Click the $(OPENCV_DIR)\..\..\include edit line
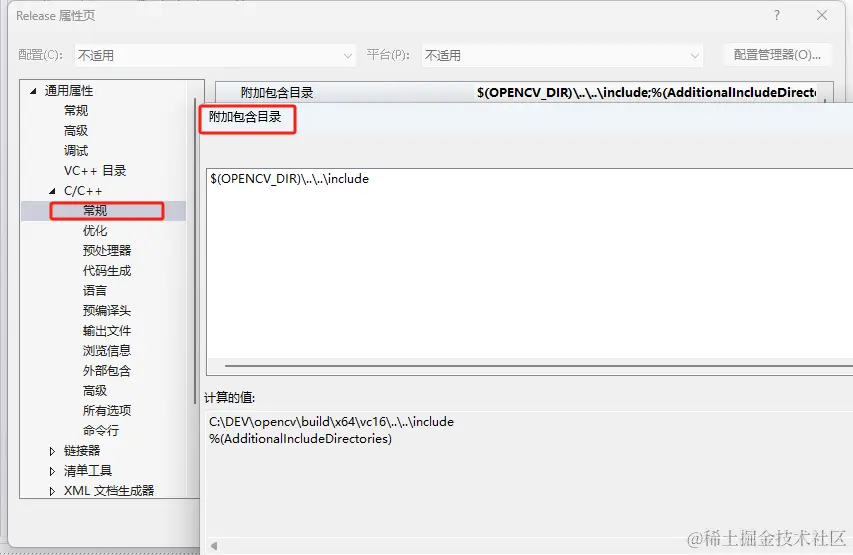The image size is (853, 555). pos(289,179)
